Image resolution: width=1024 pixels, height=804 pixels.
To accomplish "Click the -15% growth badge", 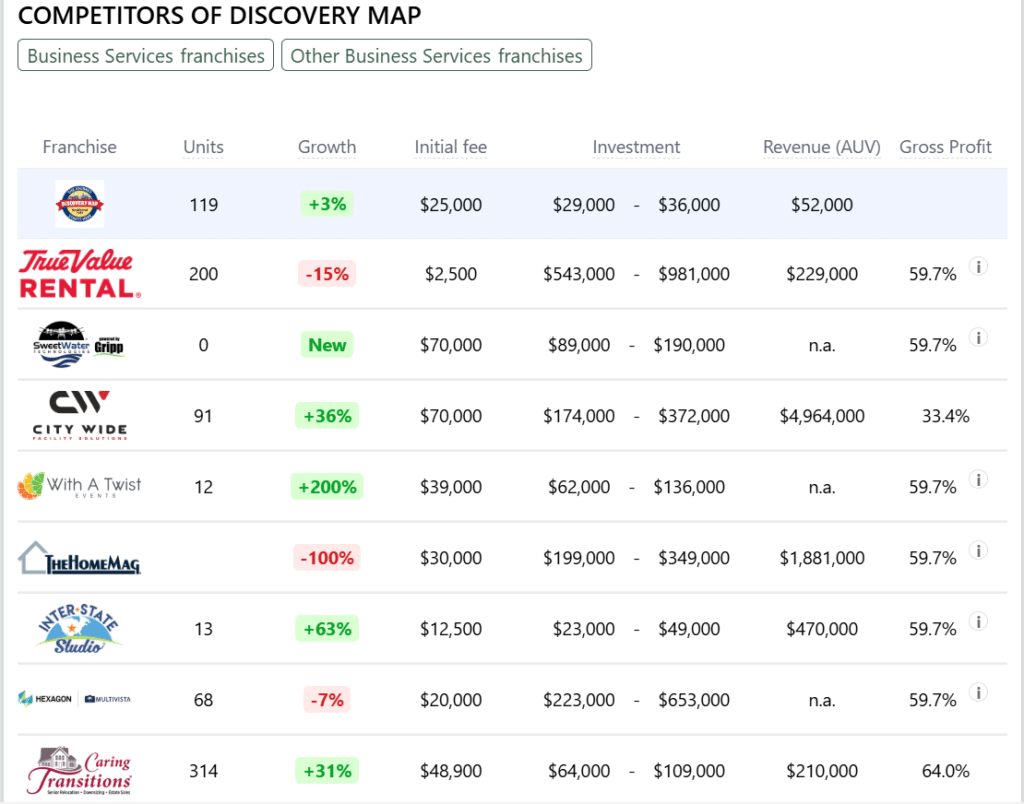I will click(327, 274).
